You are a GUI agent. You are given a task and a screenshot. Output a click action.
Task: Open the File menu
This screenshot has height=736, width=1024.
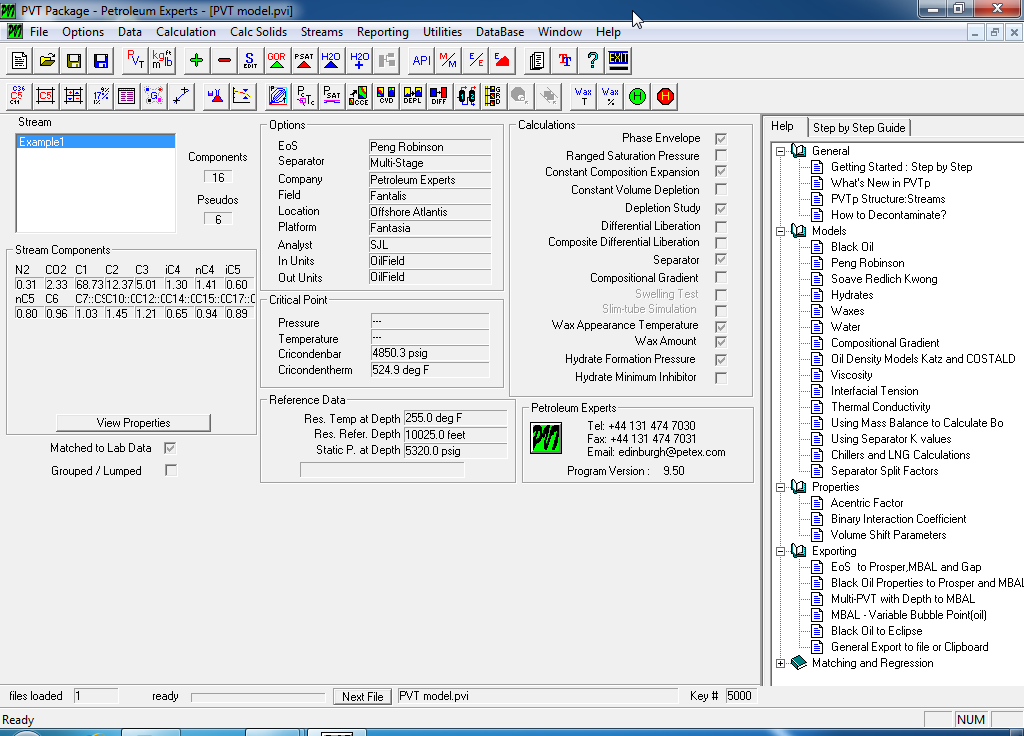click(39, 32)
